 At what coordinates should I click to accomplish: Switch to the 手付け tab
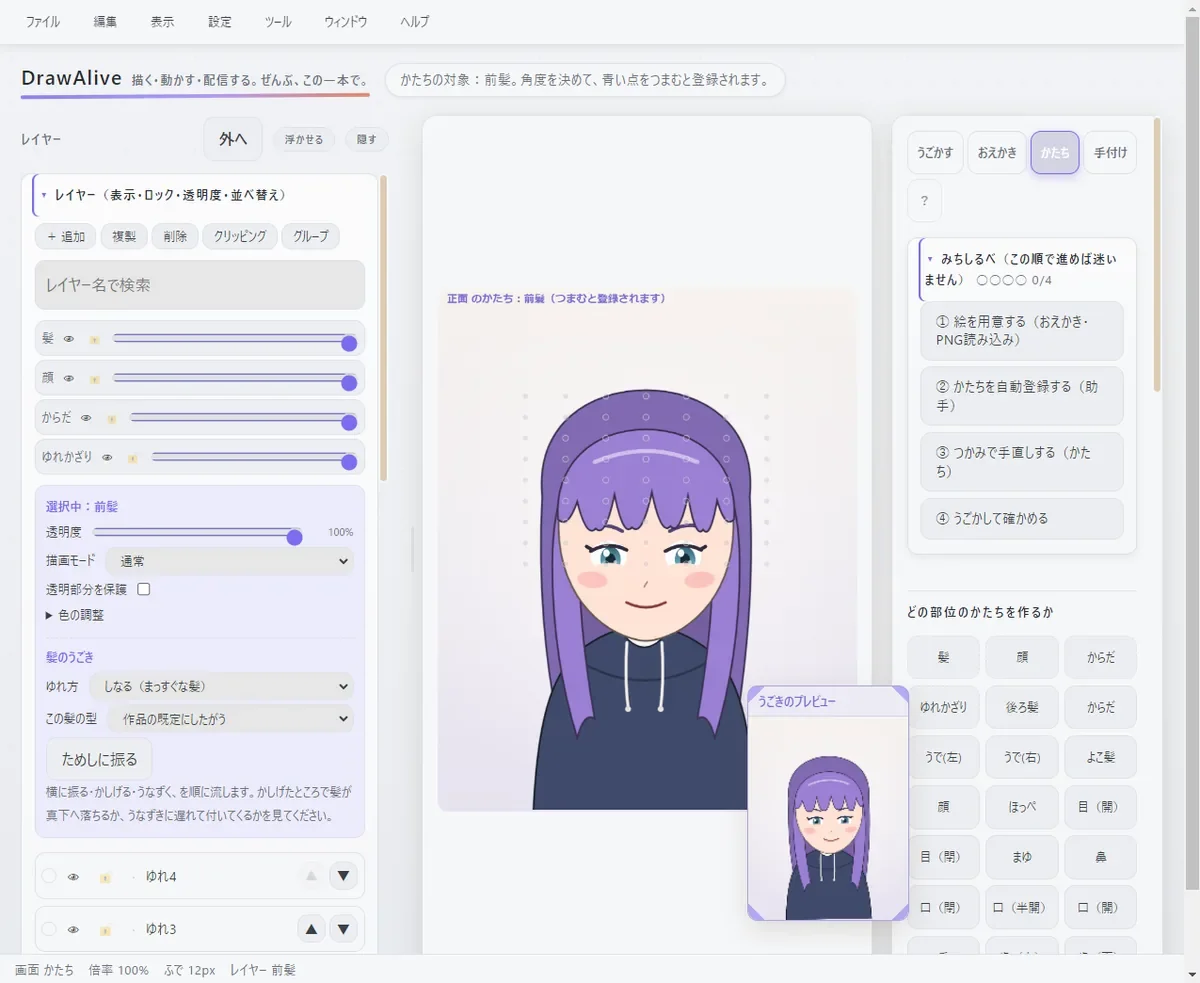(1110, 153)
